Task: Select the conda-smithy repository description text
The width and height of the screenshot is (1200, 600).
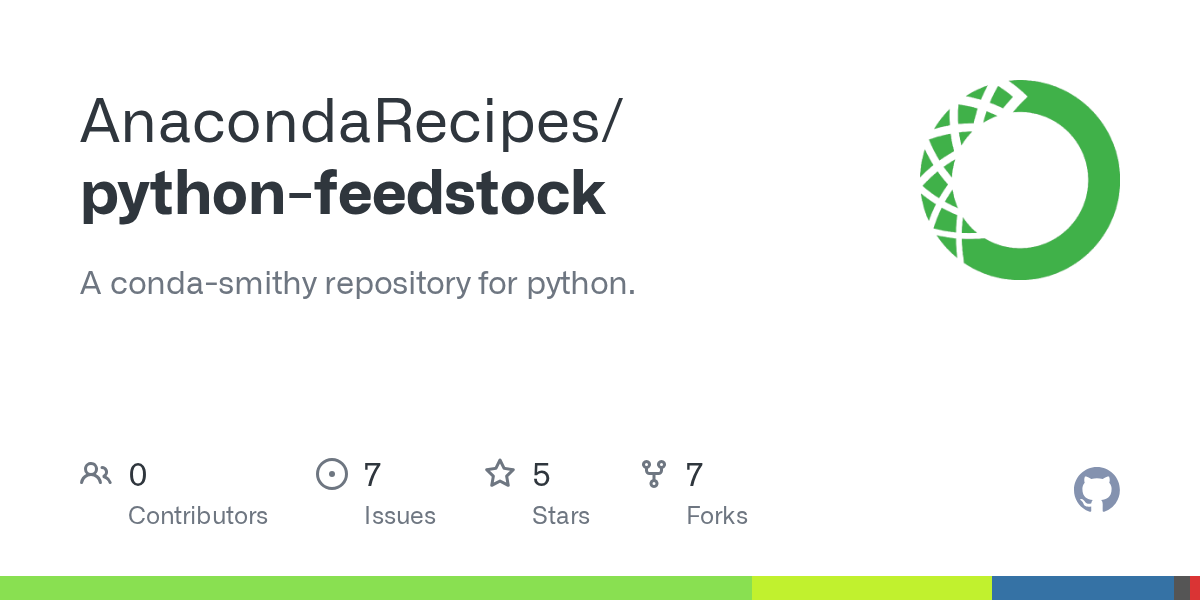Action: coord(358,284)
